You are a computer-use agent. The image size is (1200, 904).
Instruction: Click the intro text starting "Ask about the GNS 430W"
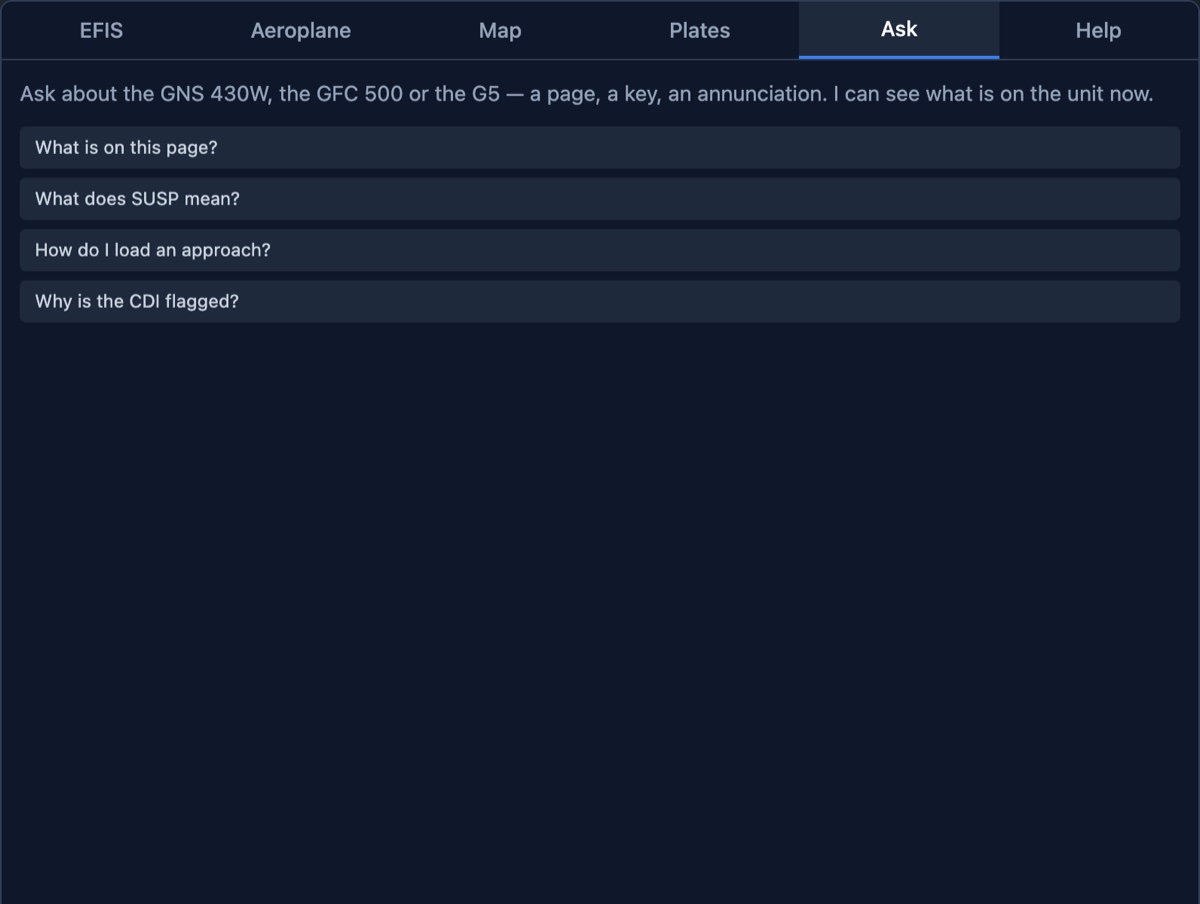click(586, 94)
